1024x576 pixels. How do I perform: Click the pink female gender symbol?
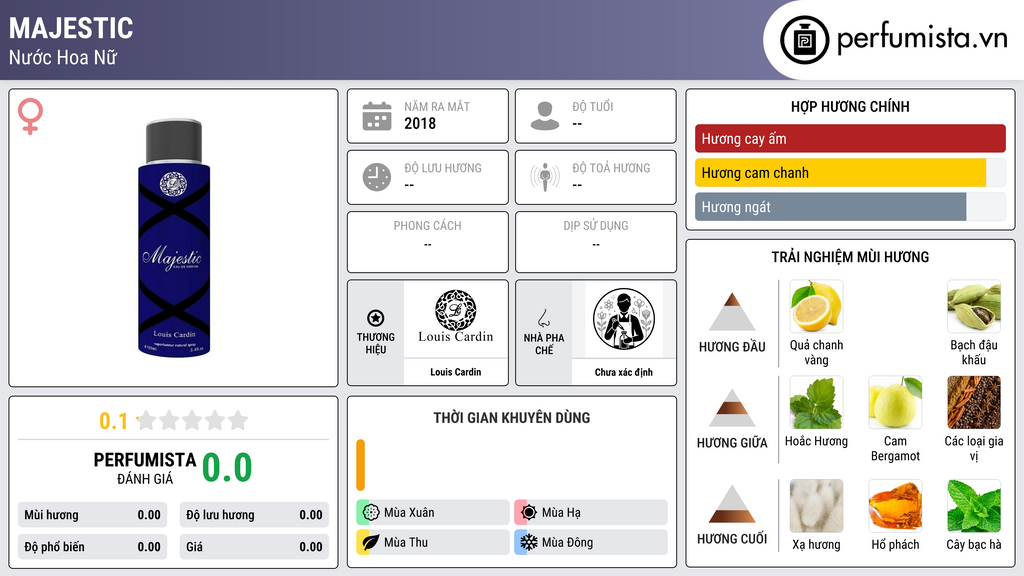(x=30, y=116)
